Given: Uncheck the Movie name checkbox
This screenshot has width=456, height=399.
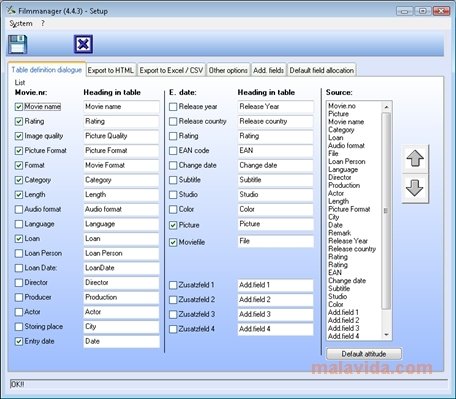Looking at the screenshot, I should click(x=19, y=107).
